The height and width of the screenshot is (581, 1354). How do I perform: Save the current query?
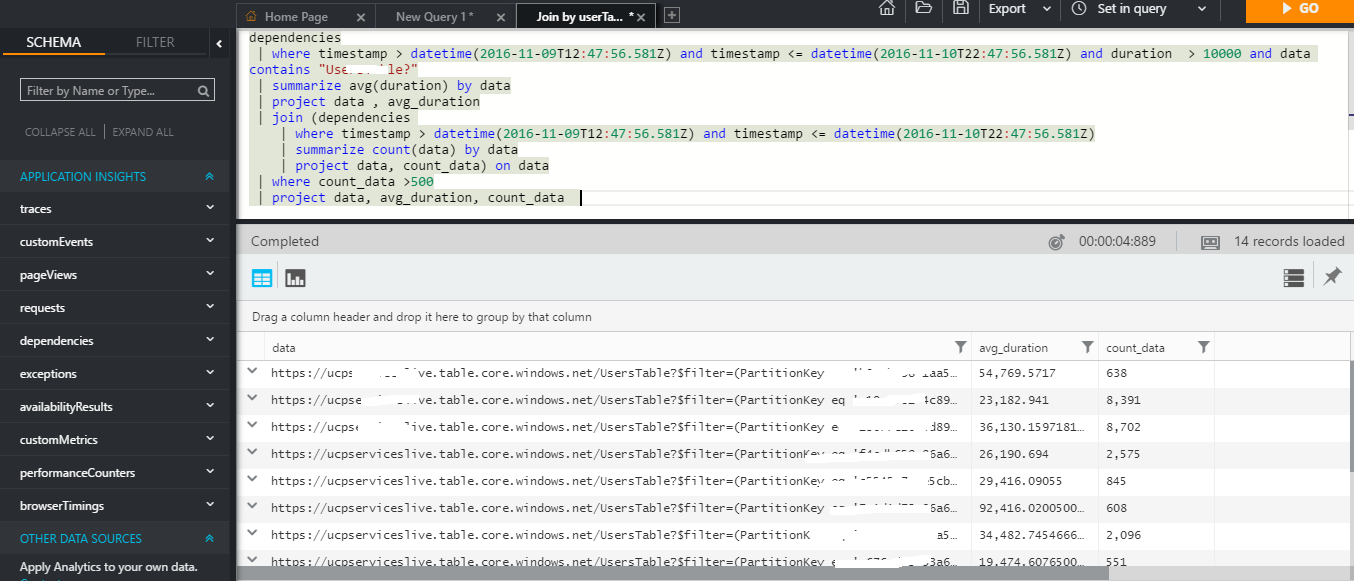pos(959,10)
